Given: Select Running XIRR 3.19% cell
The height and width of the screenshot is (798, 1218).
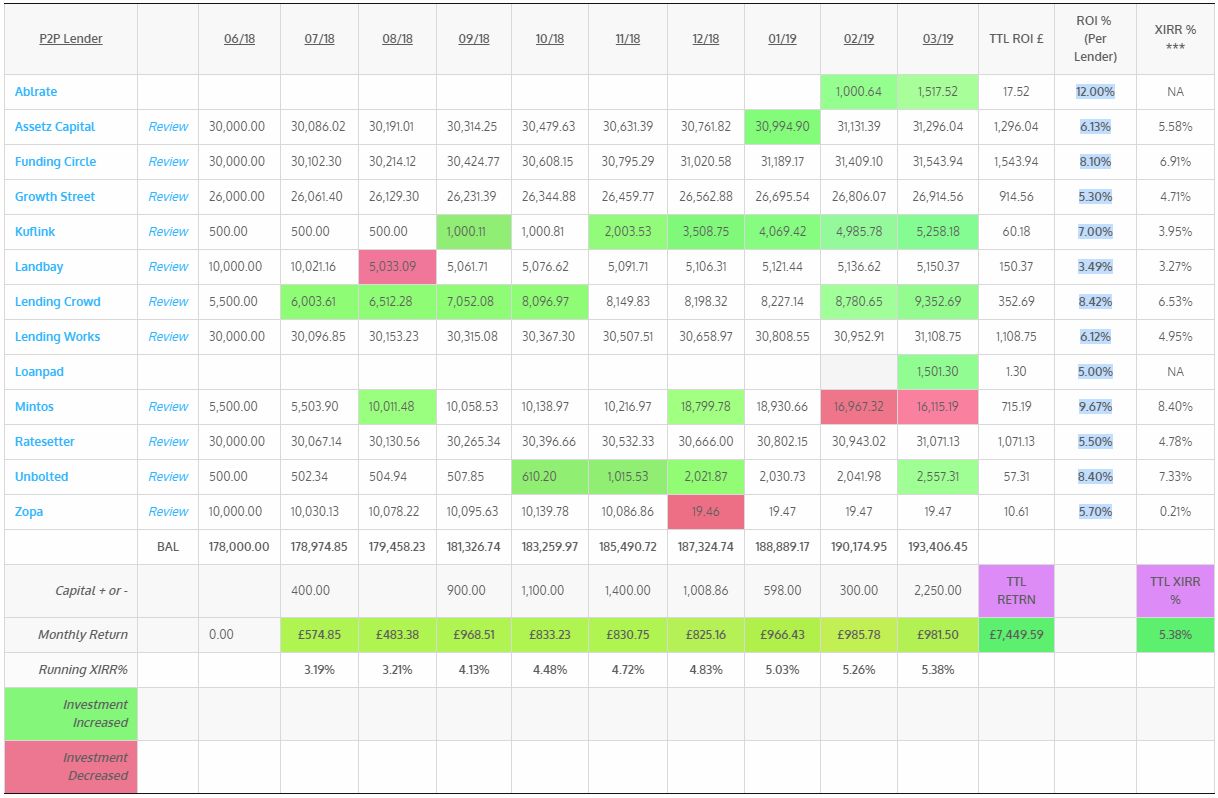Looking at the screenshot, I should [x=319, y=670].
